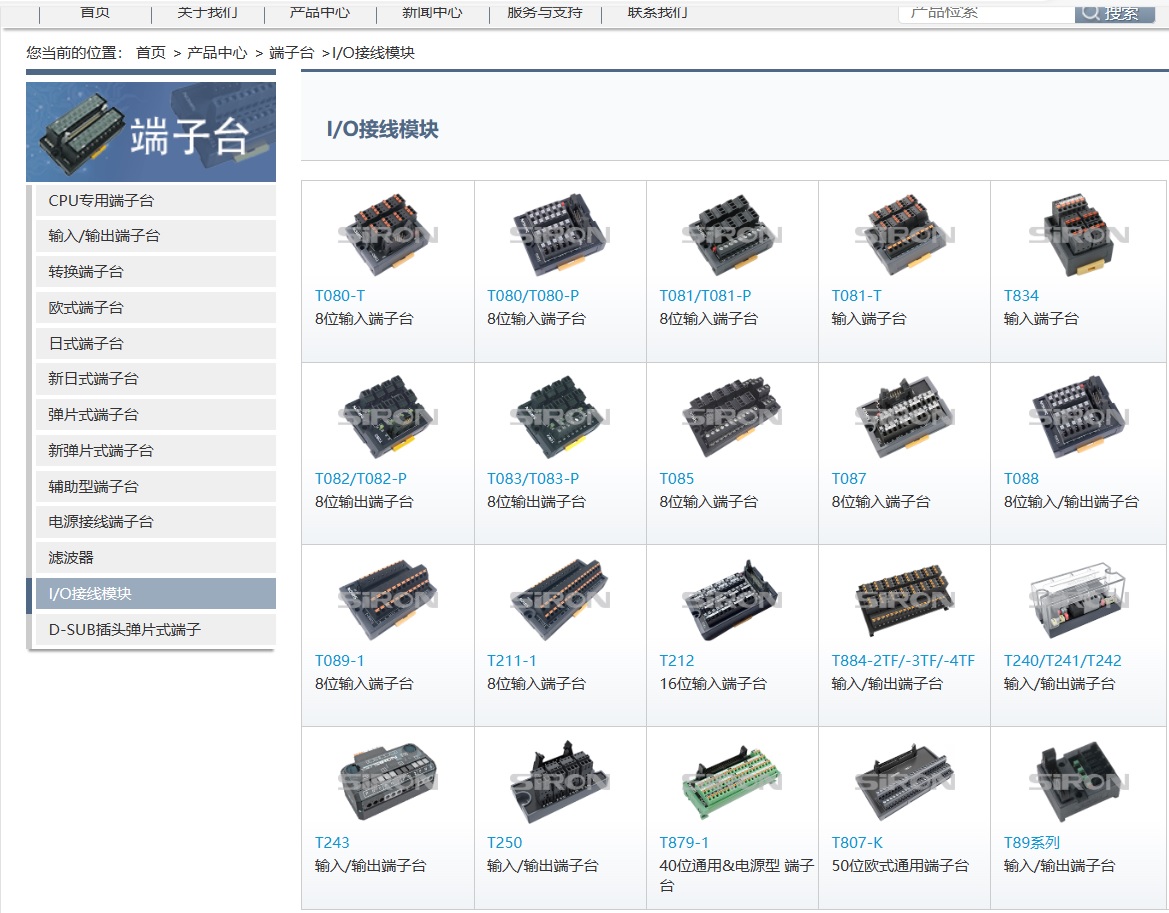Viewport: 1169px width, 913px height.
Task: Select the T087 product photo
Action: point(904,417)
